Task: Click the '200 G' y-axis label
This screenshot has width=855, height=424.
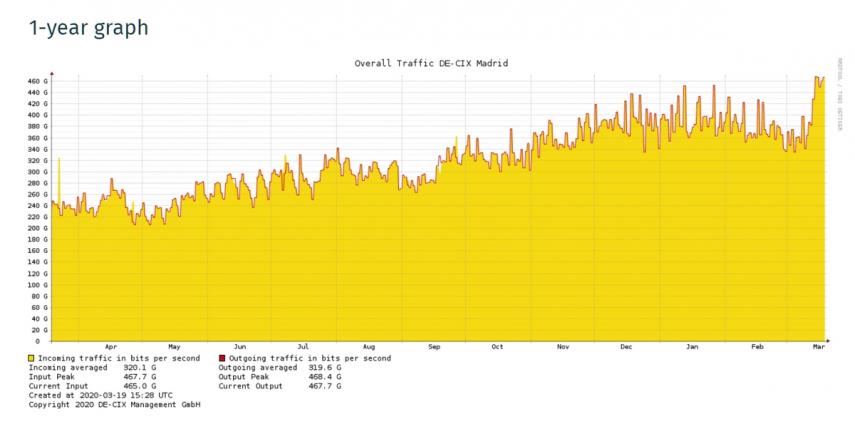Action: tap(38, 228)
